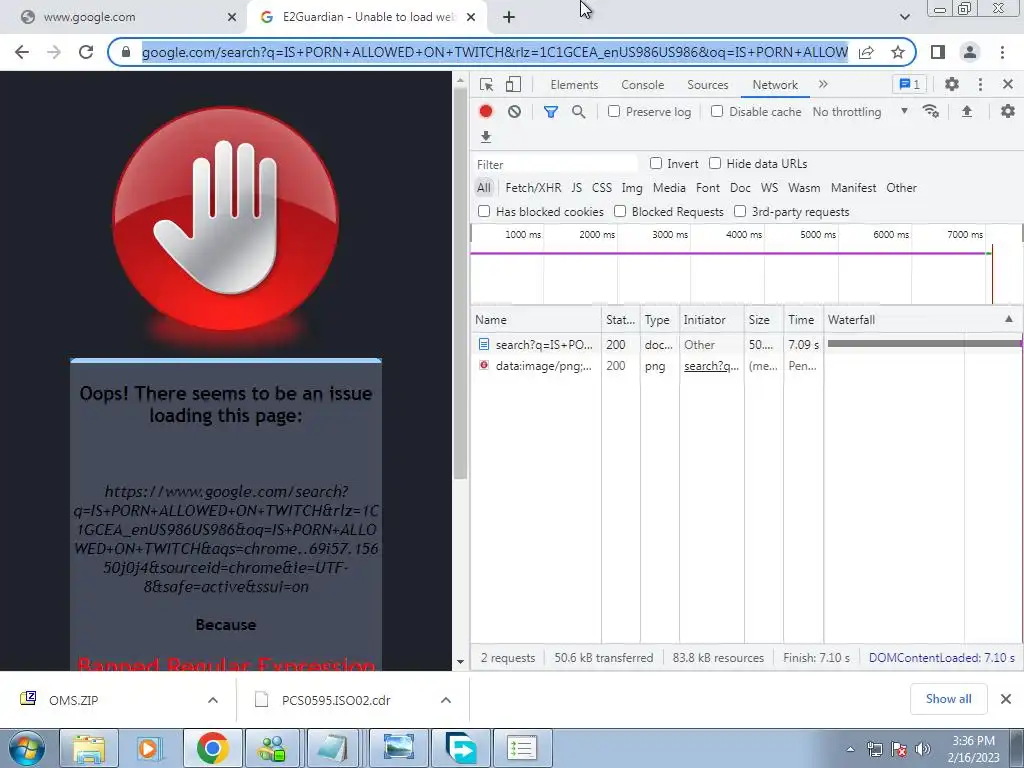Click the import HAR upload icon
Screen dimensions: 1024x768
pyautogui.click(x=967, y=112)
